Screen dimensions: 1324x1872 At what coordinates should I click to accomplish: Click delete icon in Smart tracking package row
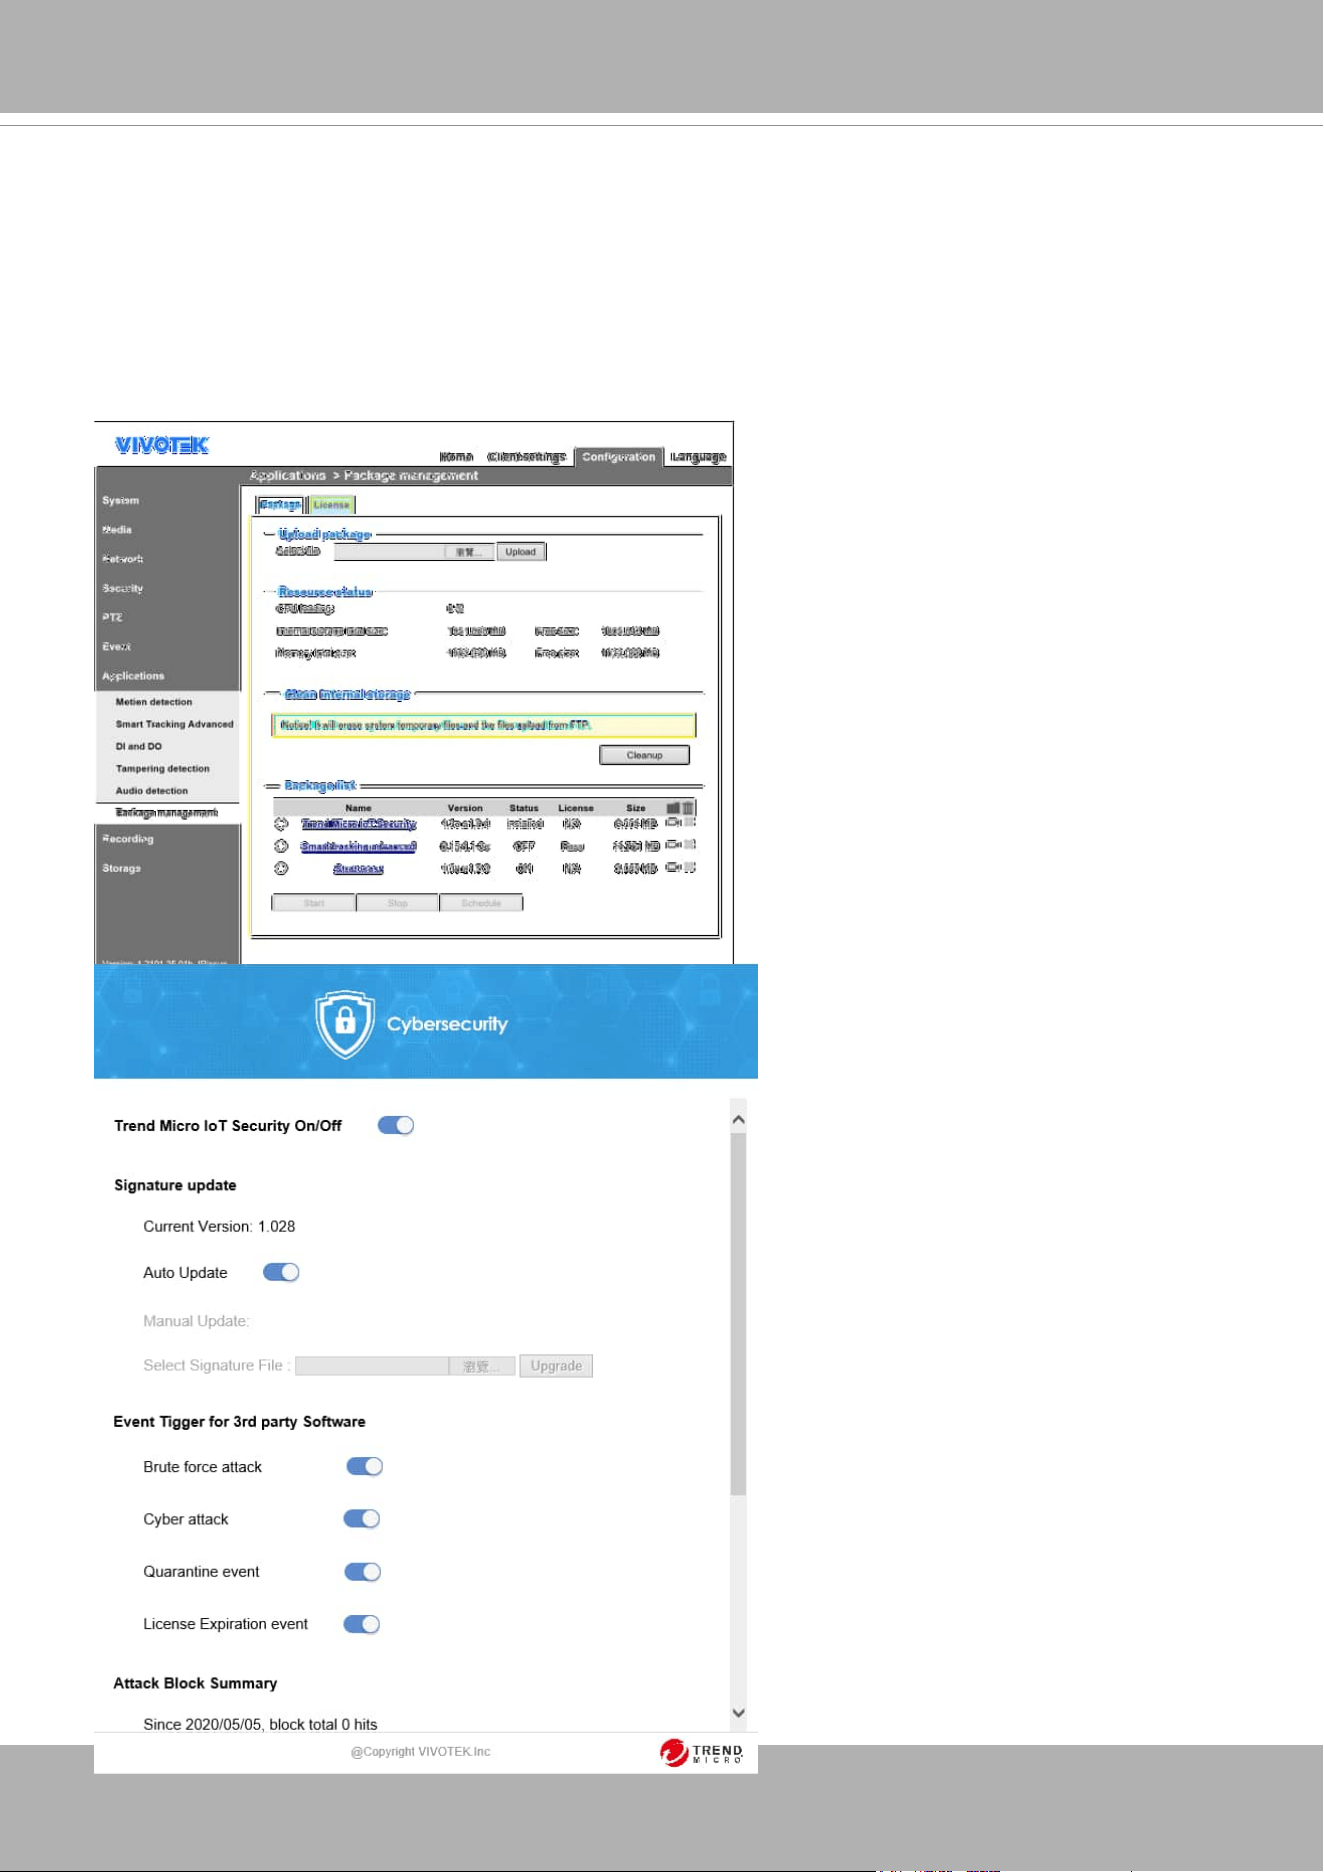click(x=690, y=845)
